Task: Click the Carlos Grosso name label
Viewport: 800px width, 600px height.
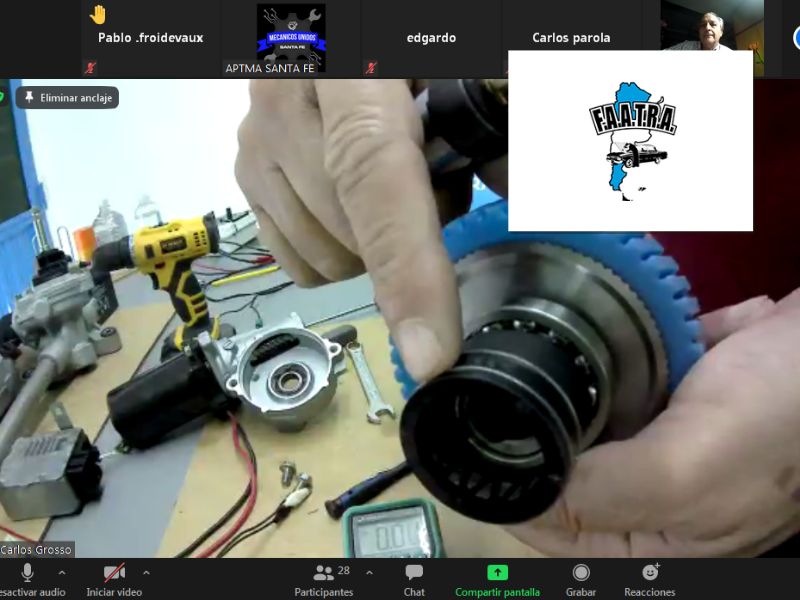Action: (37, 550)
